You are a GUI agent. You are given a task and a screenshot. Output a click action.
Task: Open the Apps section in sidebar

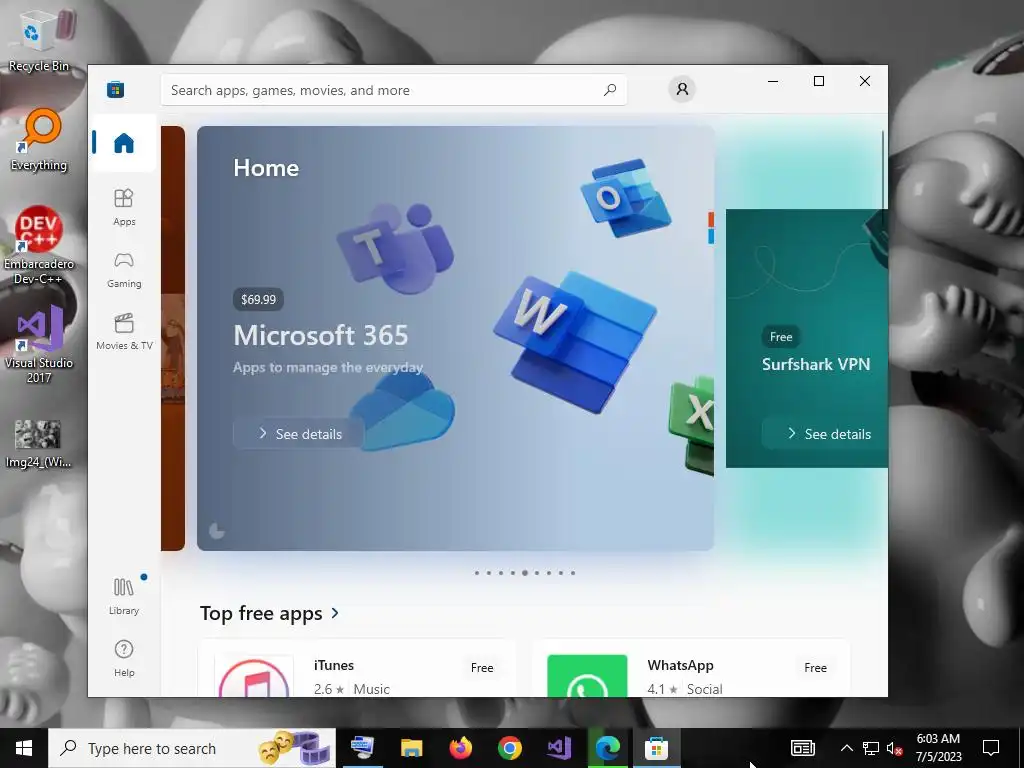(124, 207)
